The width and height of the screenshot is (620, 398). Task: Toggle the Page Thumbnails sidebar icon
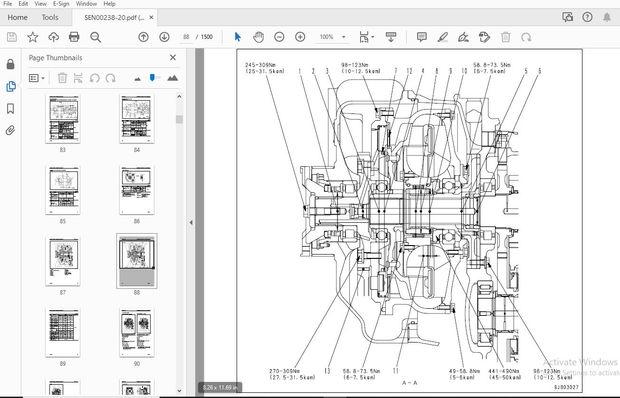coord(11,86)
